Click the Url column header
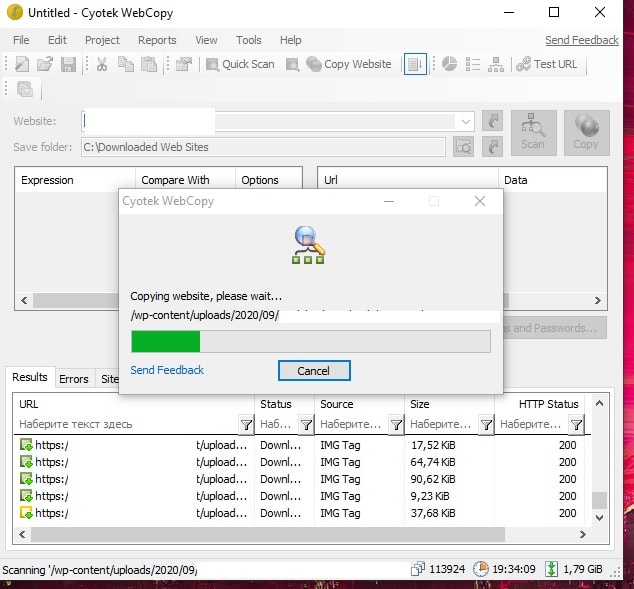This screenshot has width=634, height=589. coord(408,180)
